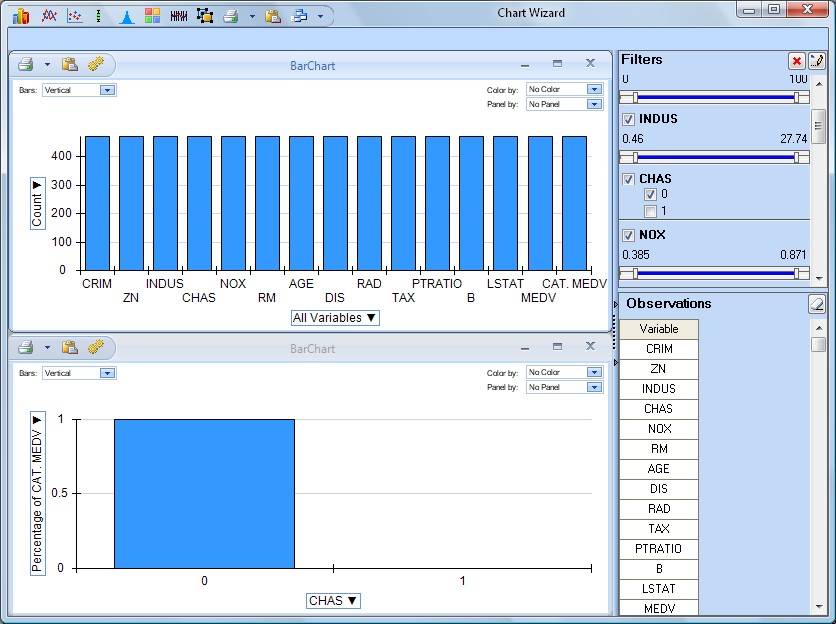This screenshot has height=624, width=836.
Task: Select PTRATIO in Observations list
Action: 659,549
